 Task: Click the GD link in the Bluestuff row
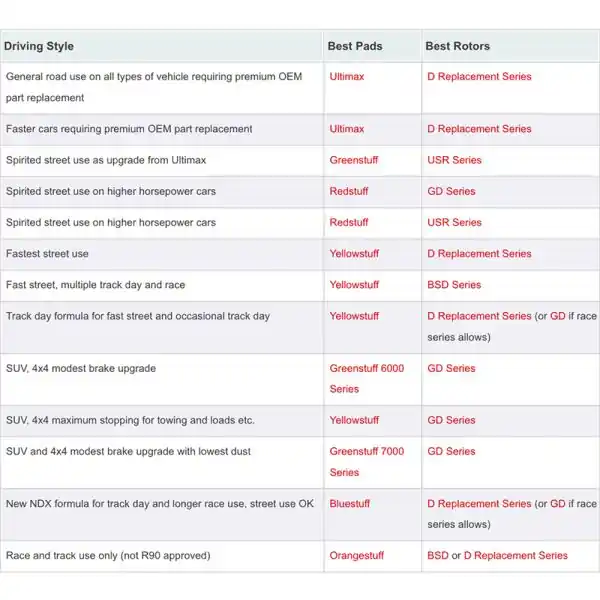coord(557,504)
